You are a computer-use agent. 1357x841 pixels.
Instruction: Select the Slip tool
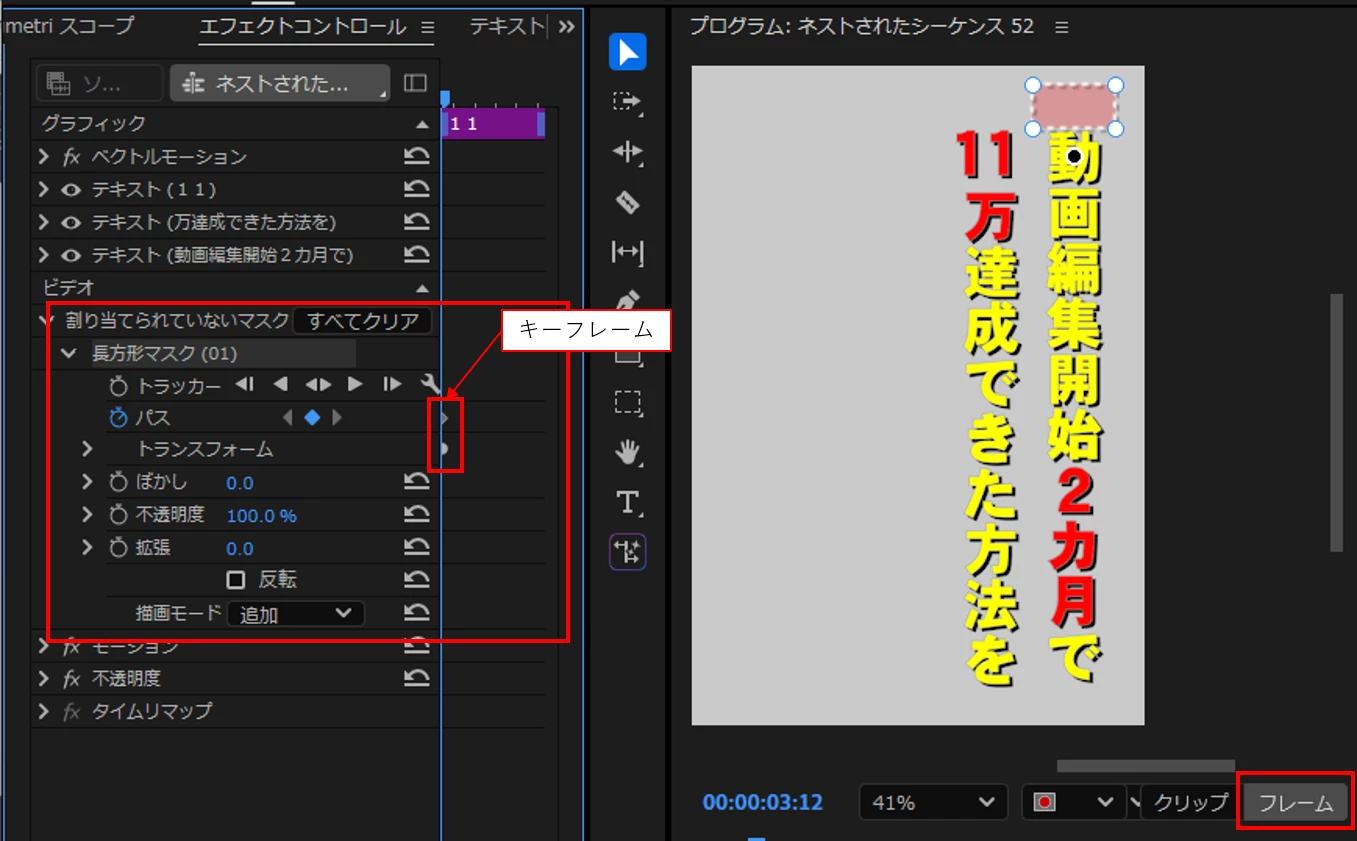628,252
